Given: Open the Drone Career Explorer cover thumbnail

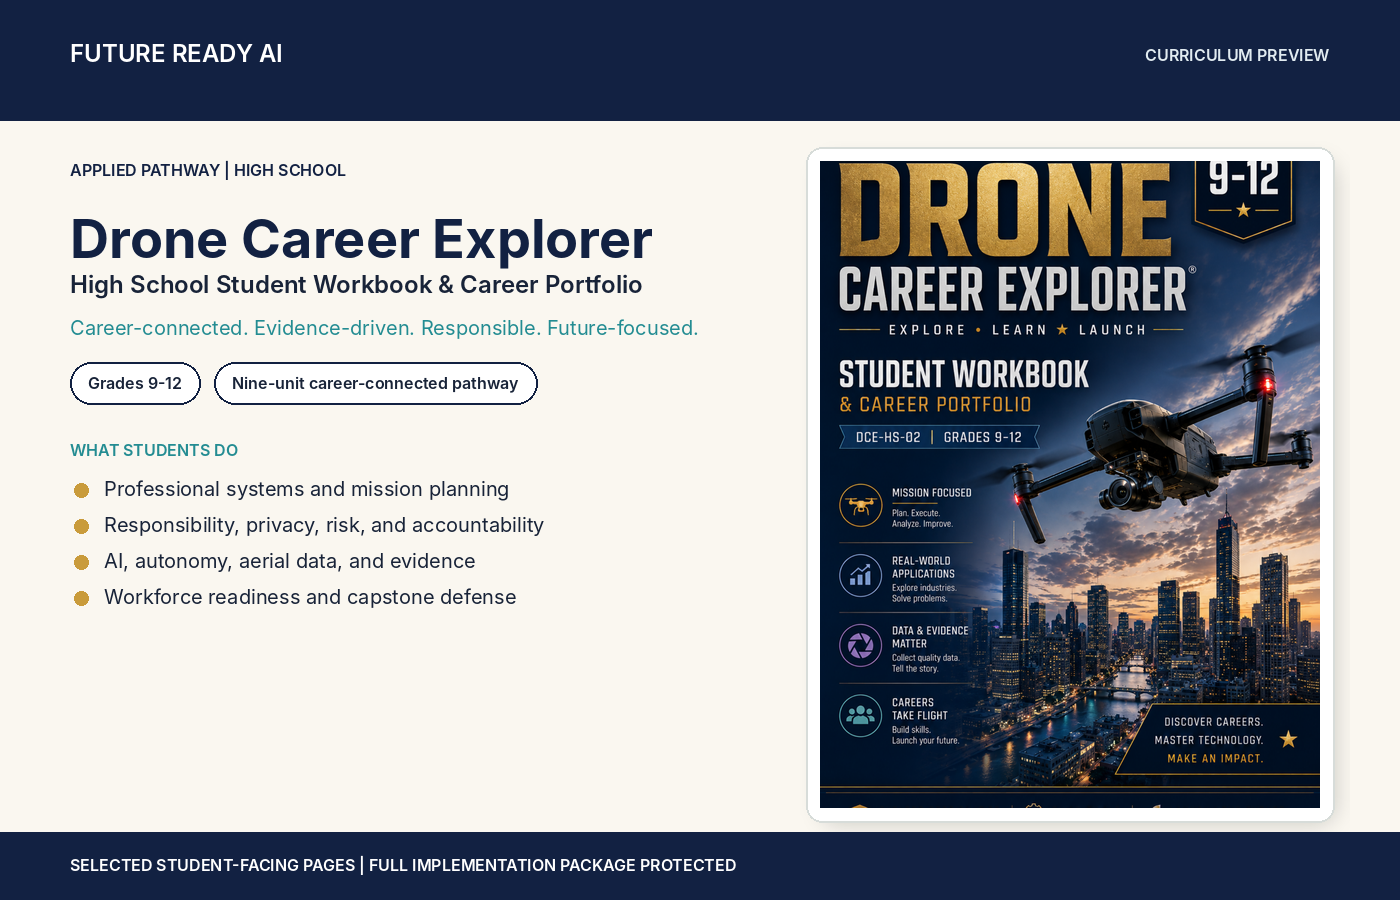Looking at the screenshot, I should (x=1070, y=485).
